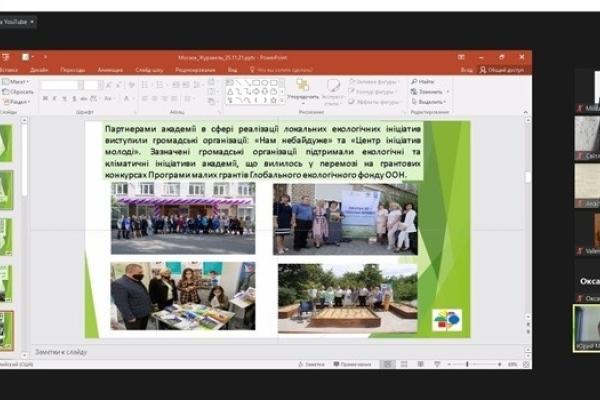Click the Reset (Сбросить) slide icon
Viewport: 600px width, 400px height.
(20, 91)
